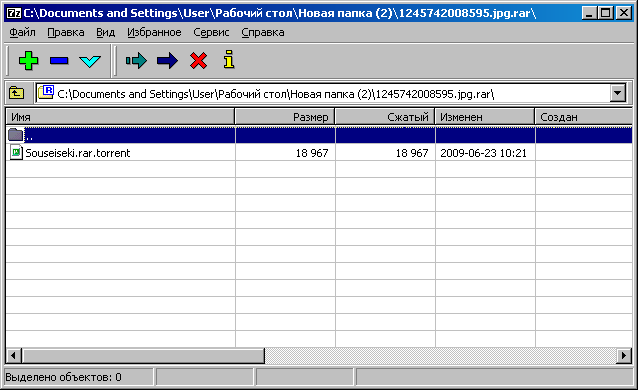Click the address path text field

pyautogui.click(x=323, y=94)
